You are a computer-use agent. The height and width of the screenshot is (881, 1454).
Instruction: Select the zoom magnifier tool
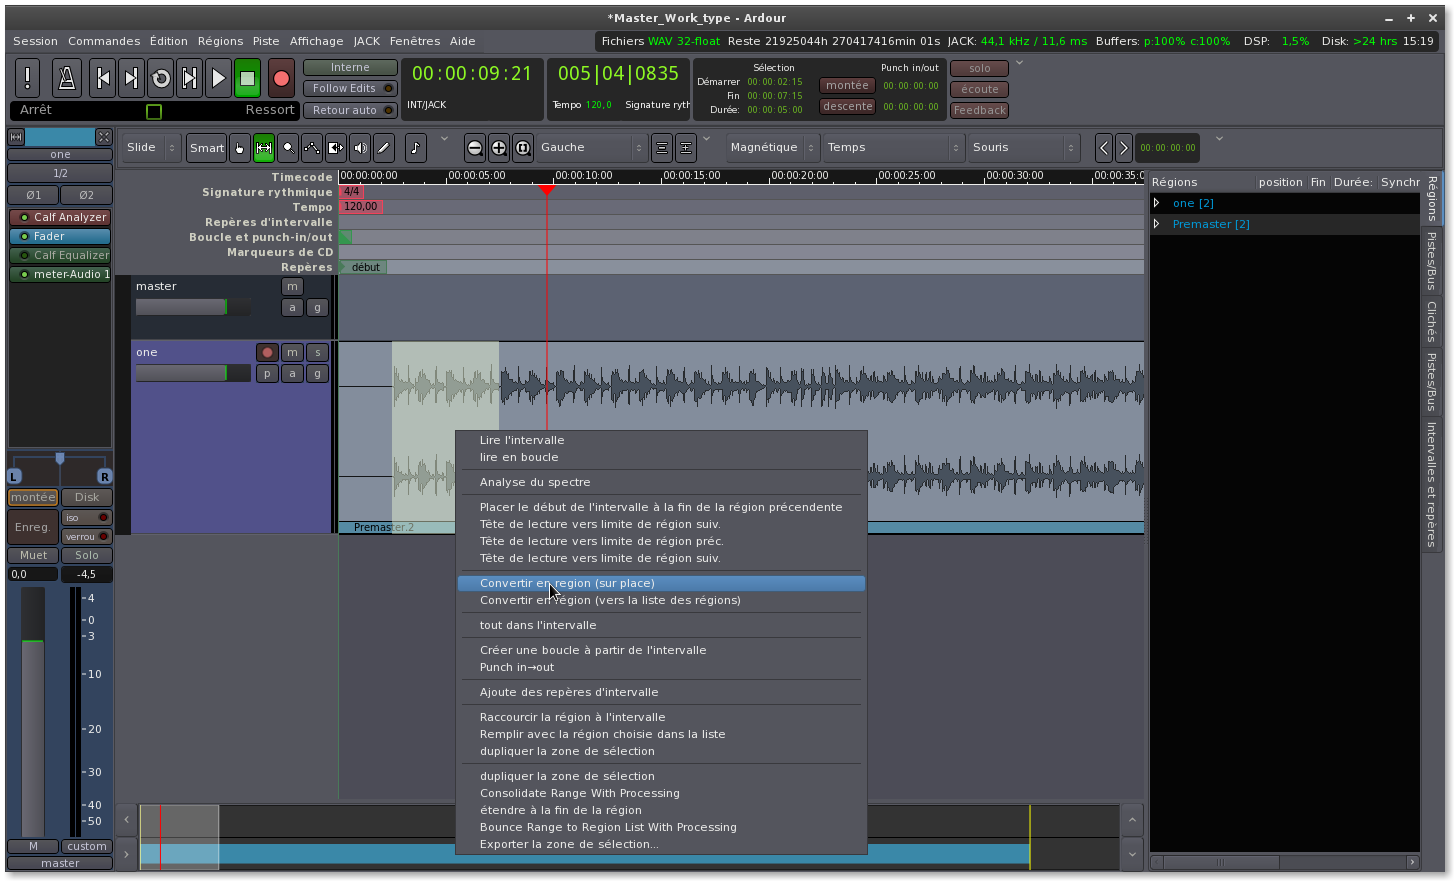(288, 148)
